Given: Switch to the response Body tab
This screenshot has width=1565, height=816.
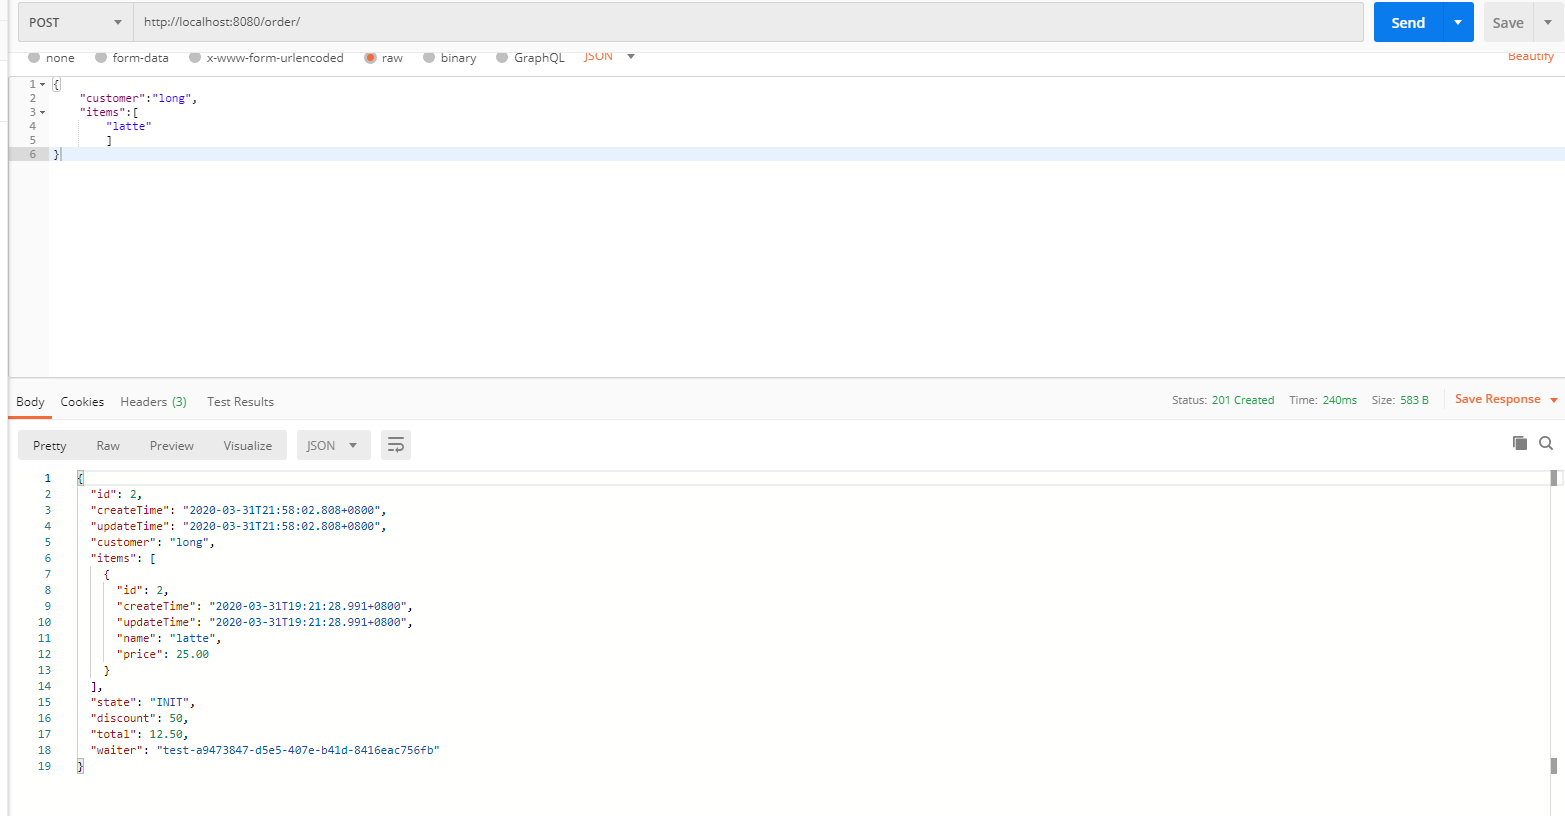Looking at the screenshot, I should point(30,401).
